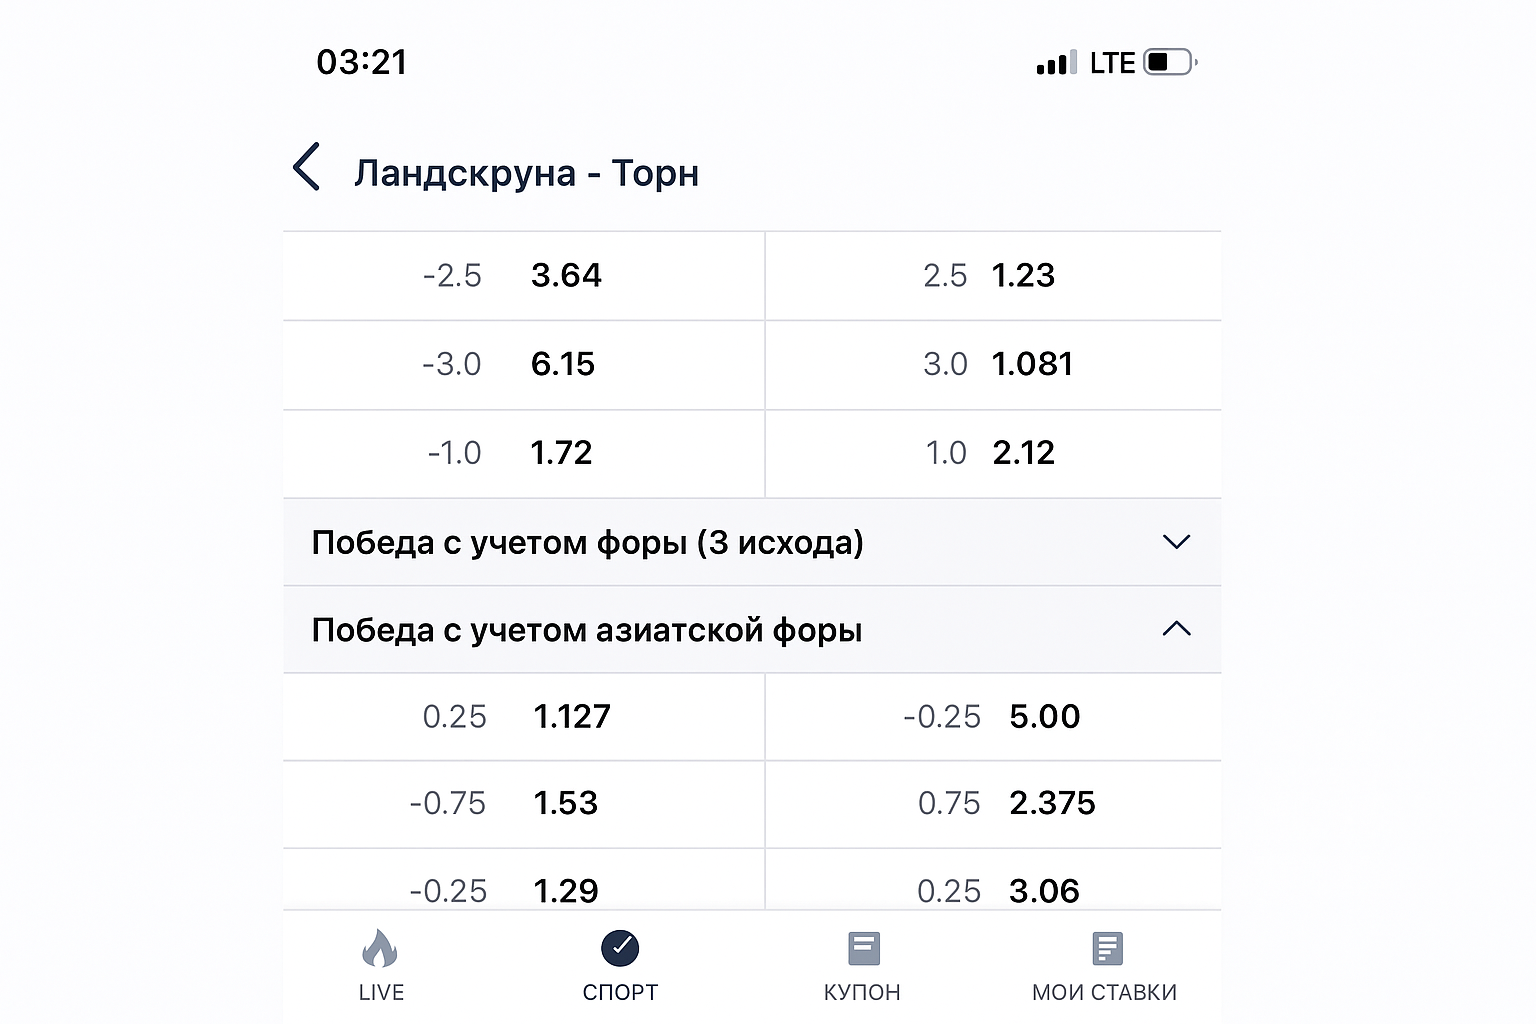
Task: Tap the cellular signal bars icon
Action: click(x=1056, y=63)
